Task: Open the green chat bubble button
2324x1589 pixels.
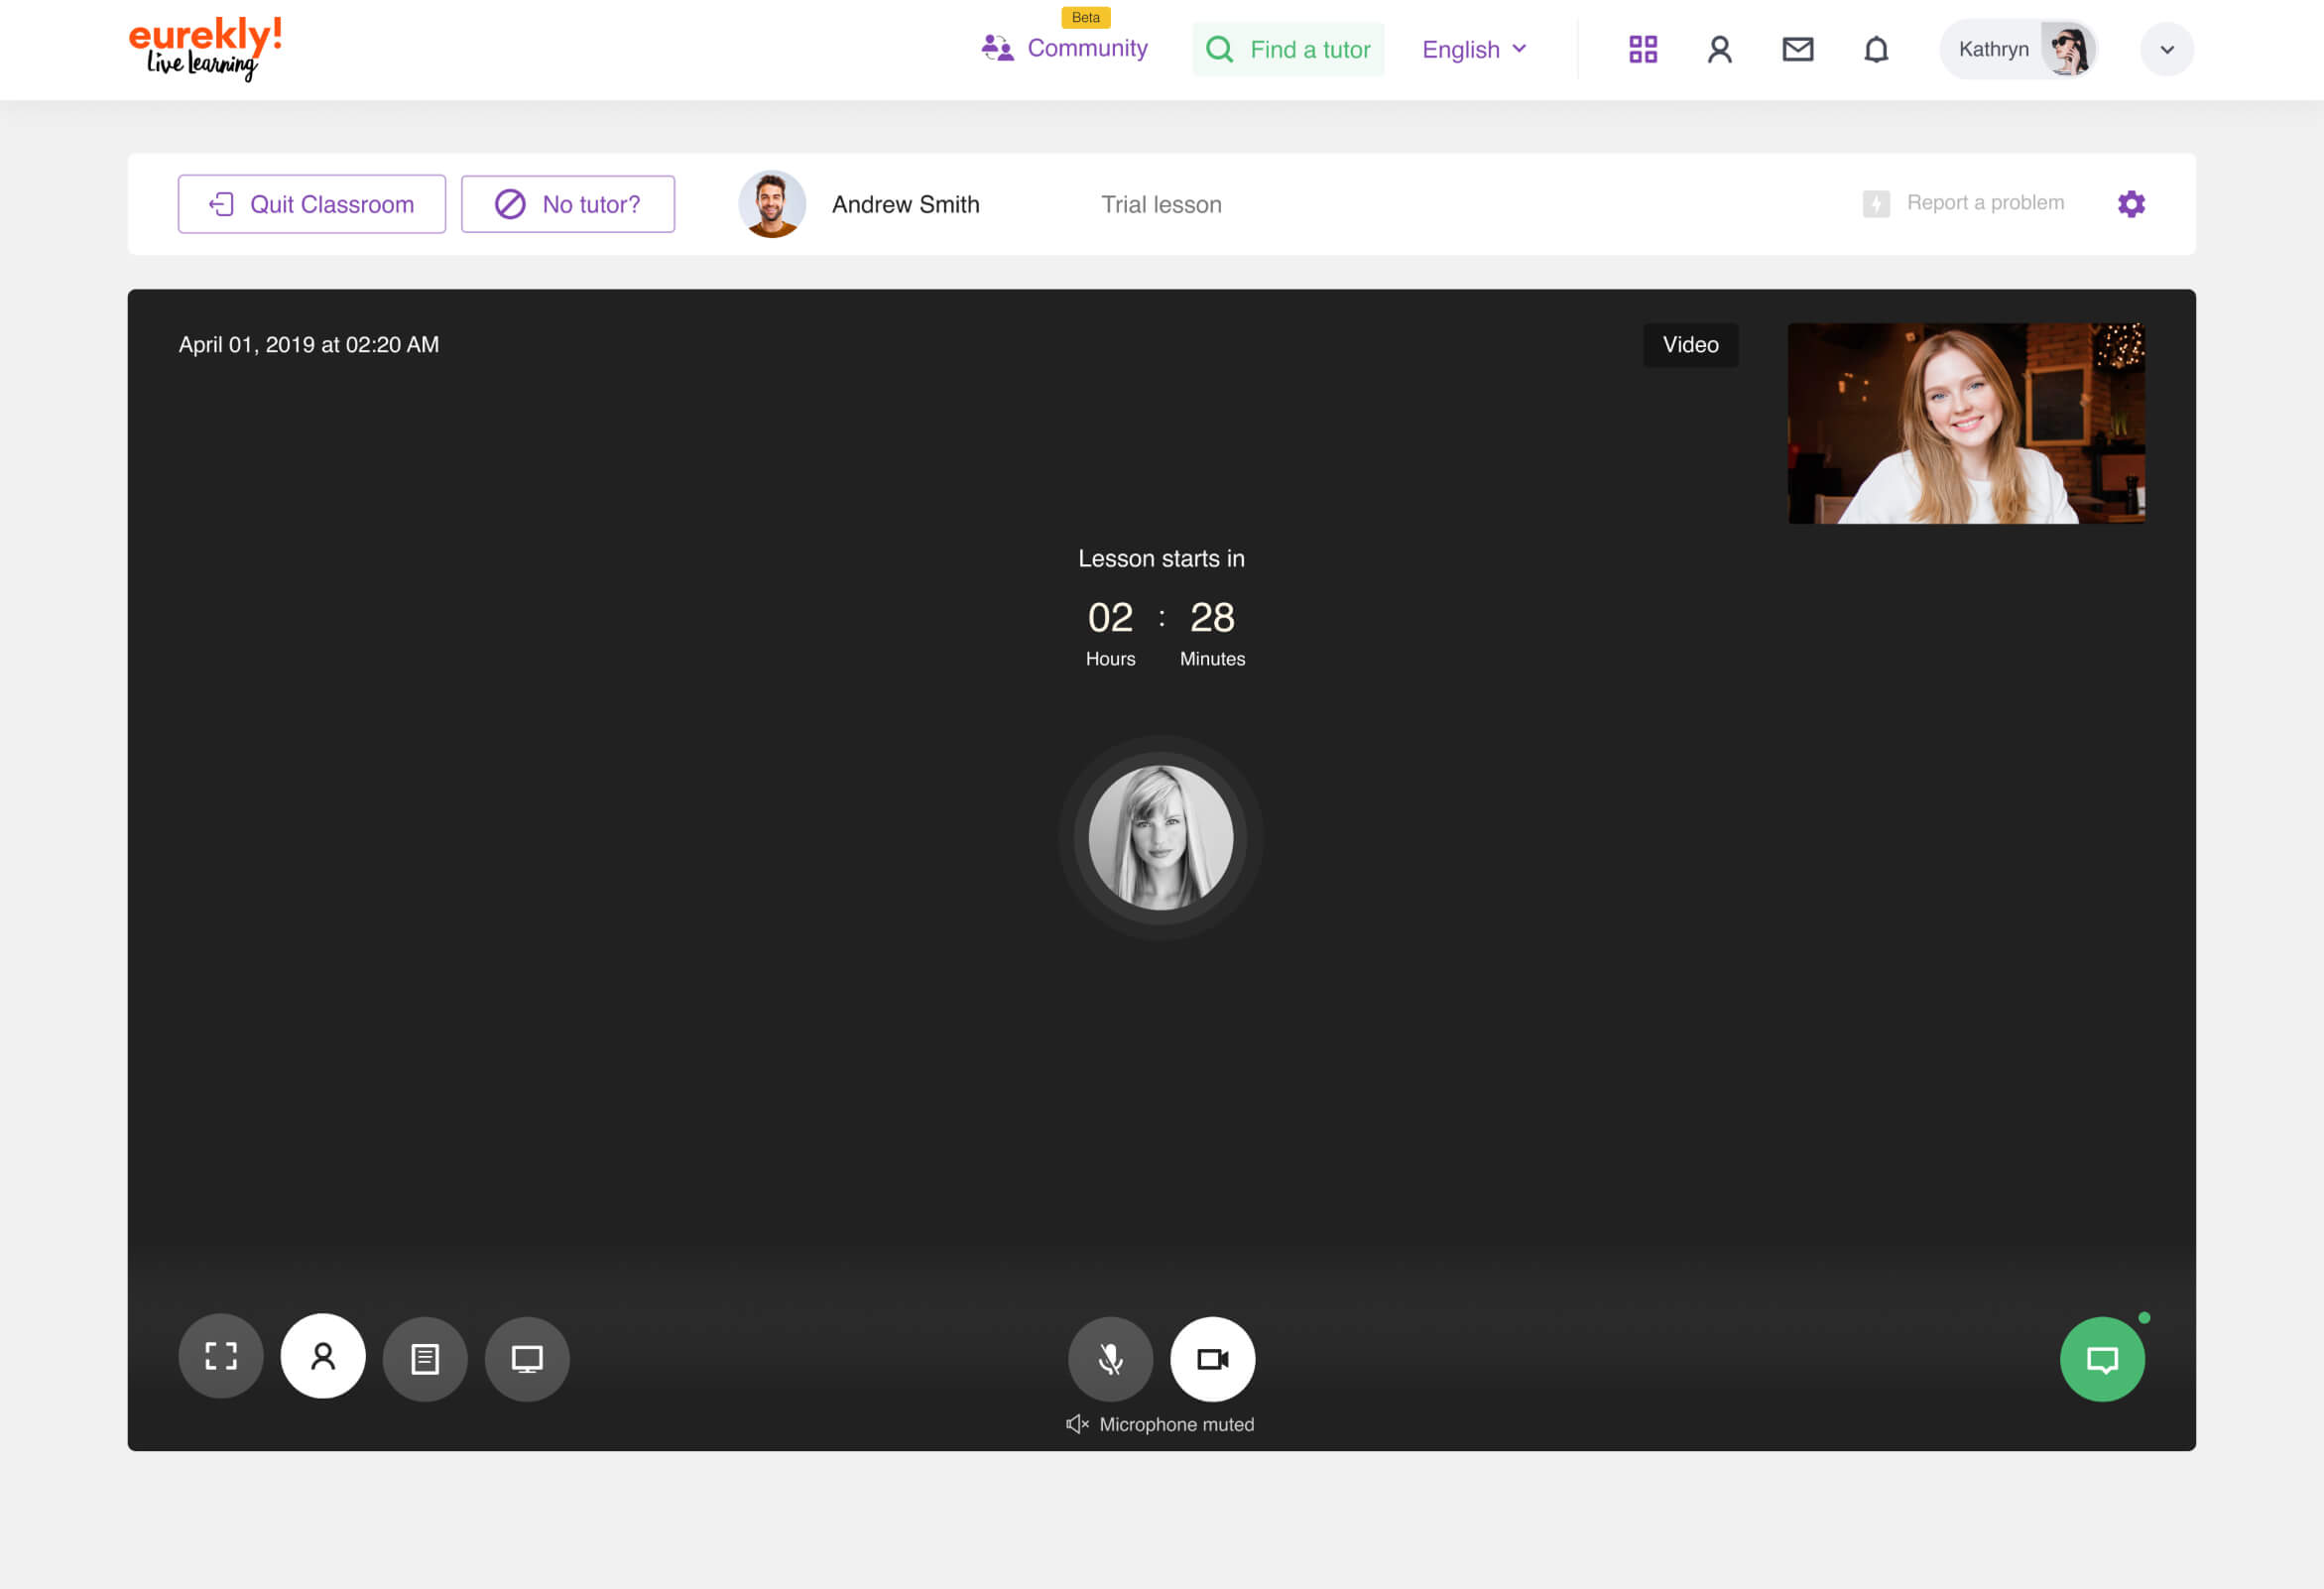Action: pos(2102,1359)
